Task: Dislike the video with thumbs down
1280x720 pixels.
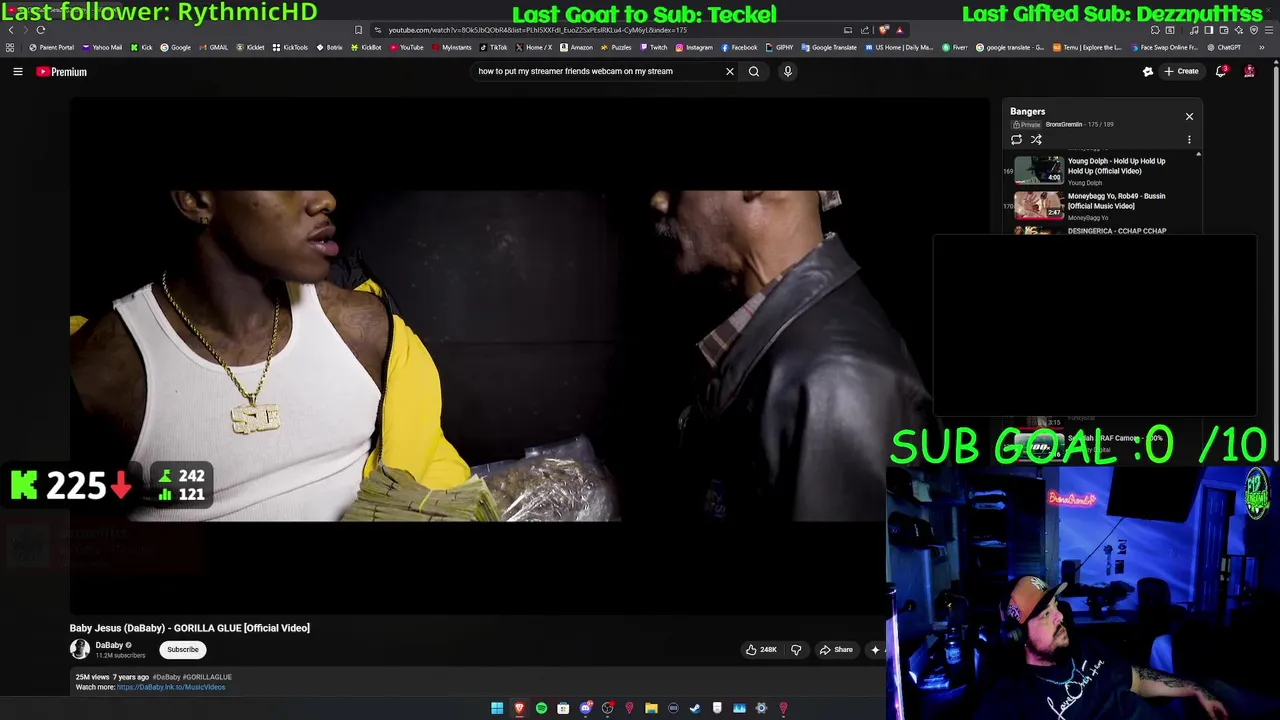Action: [796, 650]
